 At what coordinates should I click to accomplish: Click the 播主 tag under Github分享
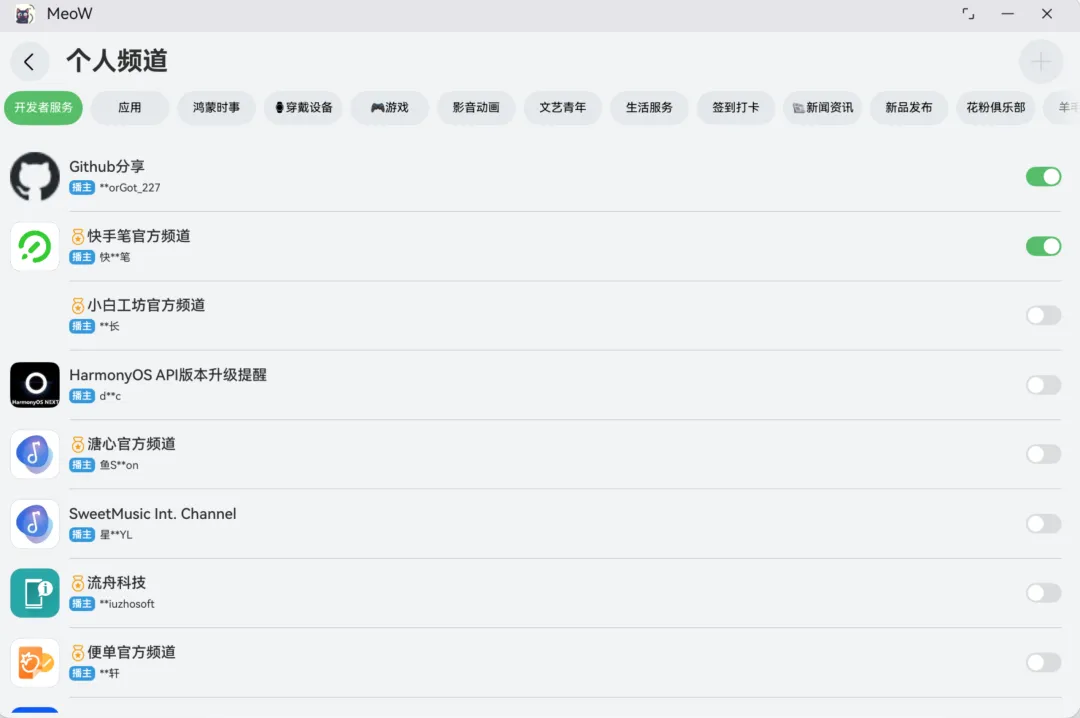point(82,187)
